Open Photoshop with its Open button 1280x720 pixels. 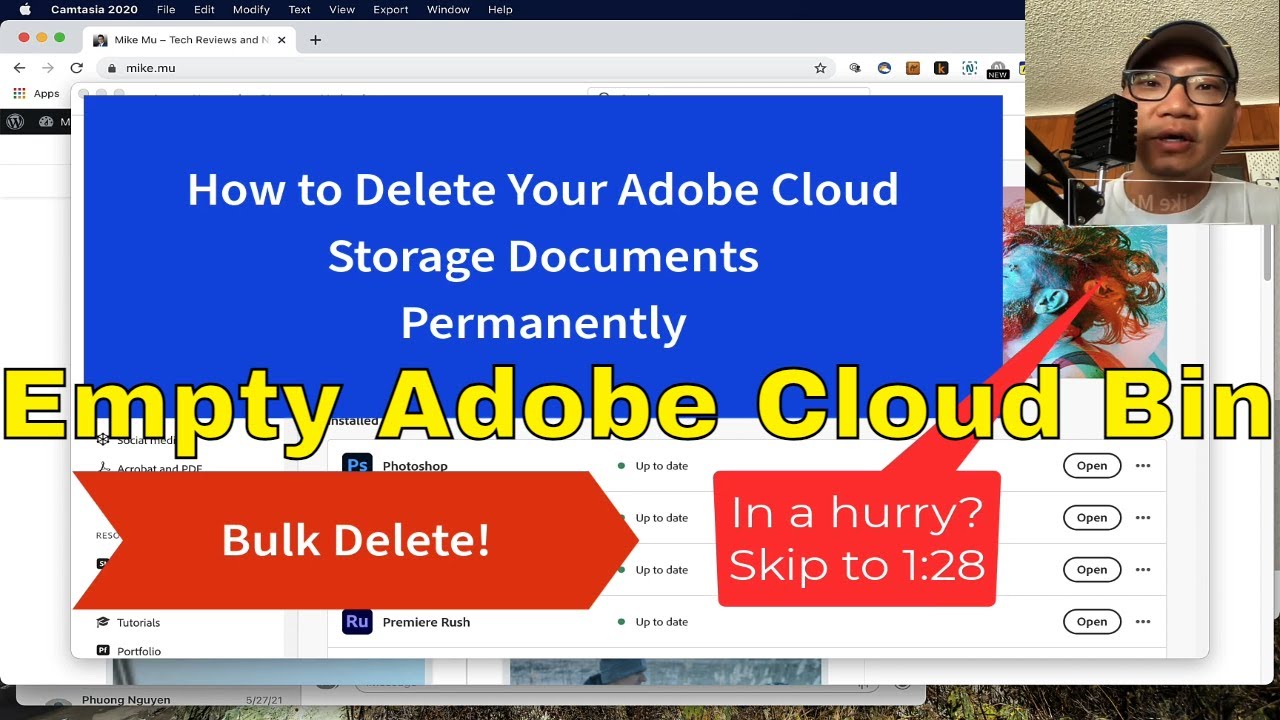coord(1092,466)
